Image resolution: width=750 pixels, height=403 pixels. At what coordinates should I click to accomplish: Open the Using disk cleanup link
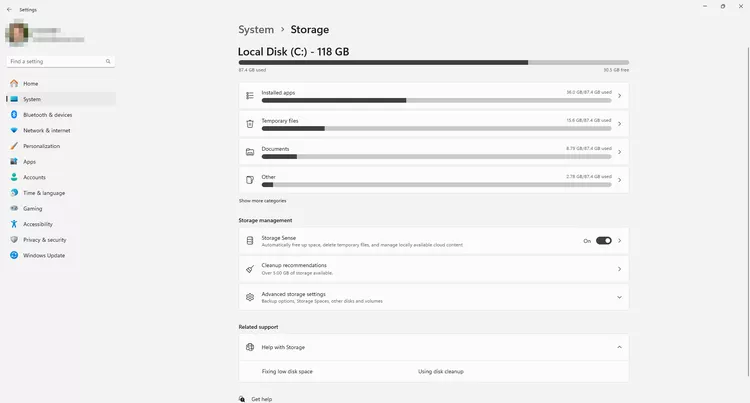440,371
